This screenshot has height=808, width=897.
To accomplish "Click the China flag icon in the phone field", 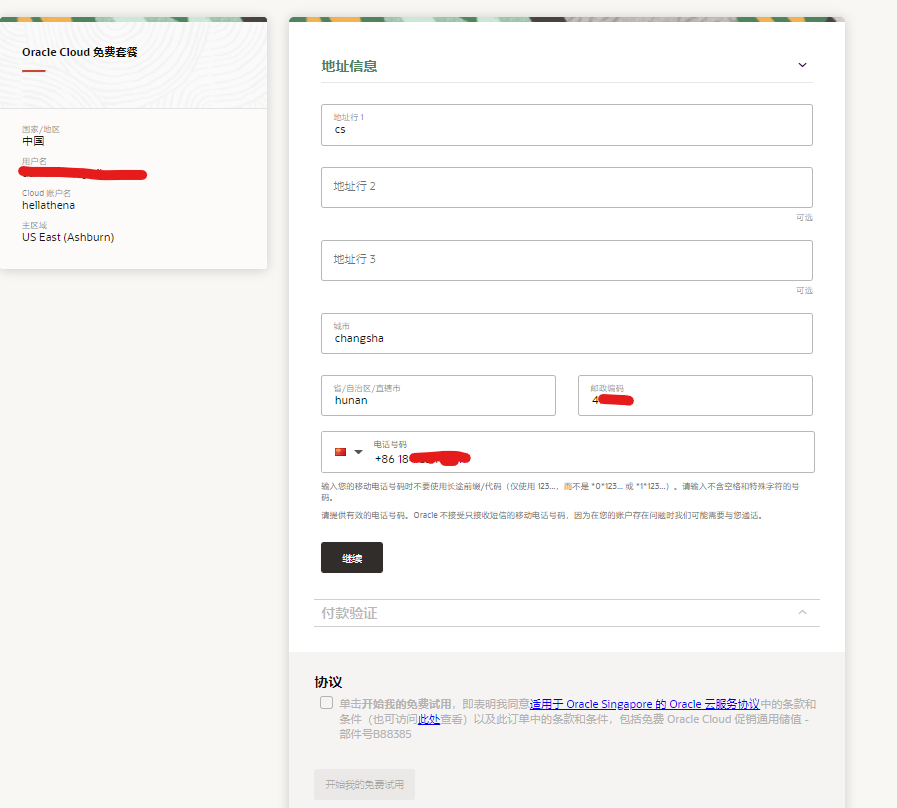I will click(x=340, y=452).
